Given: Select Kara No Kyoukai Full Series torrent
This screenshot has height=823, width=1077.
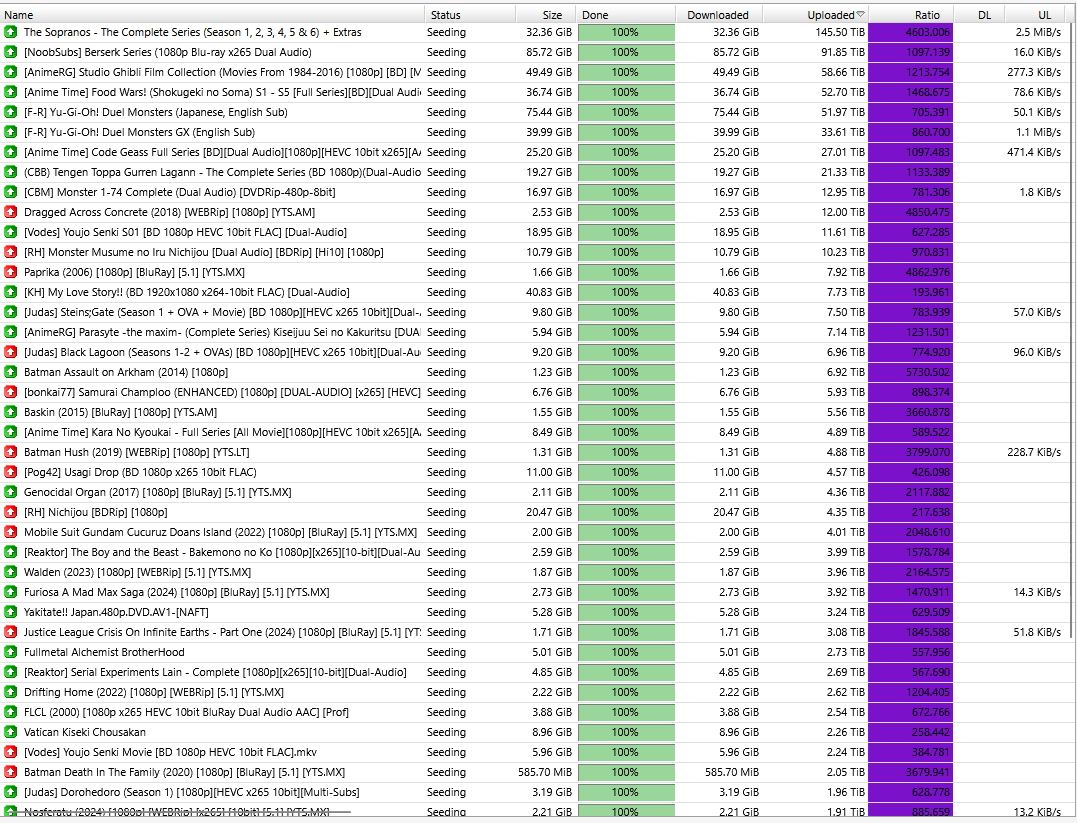Looking at the screenshot, I should (222, 432).
